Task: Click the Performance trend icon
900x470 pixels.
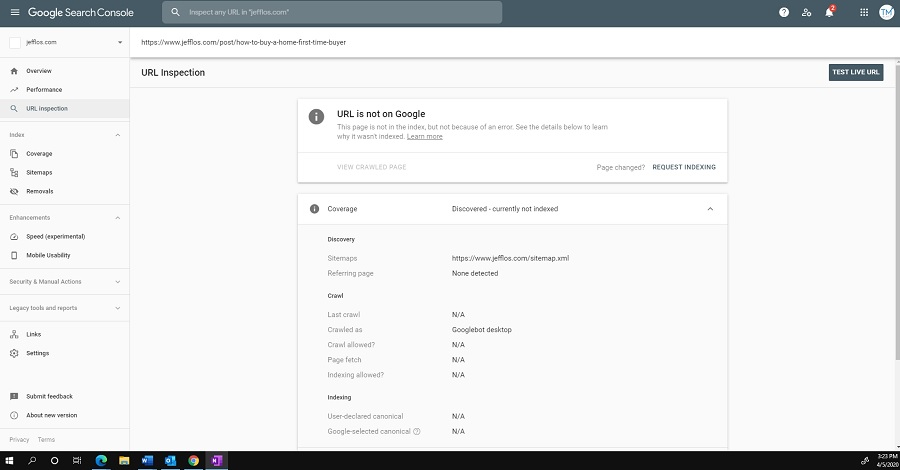Action: click(x=14, y=90)
